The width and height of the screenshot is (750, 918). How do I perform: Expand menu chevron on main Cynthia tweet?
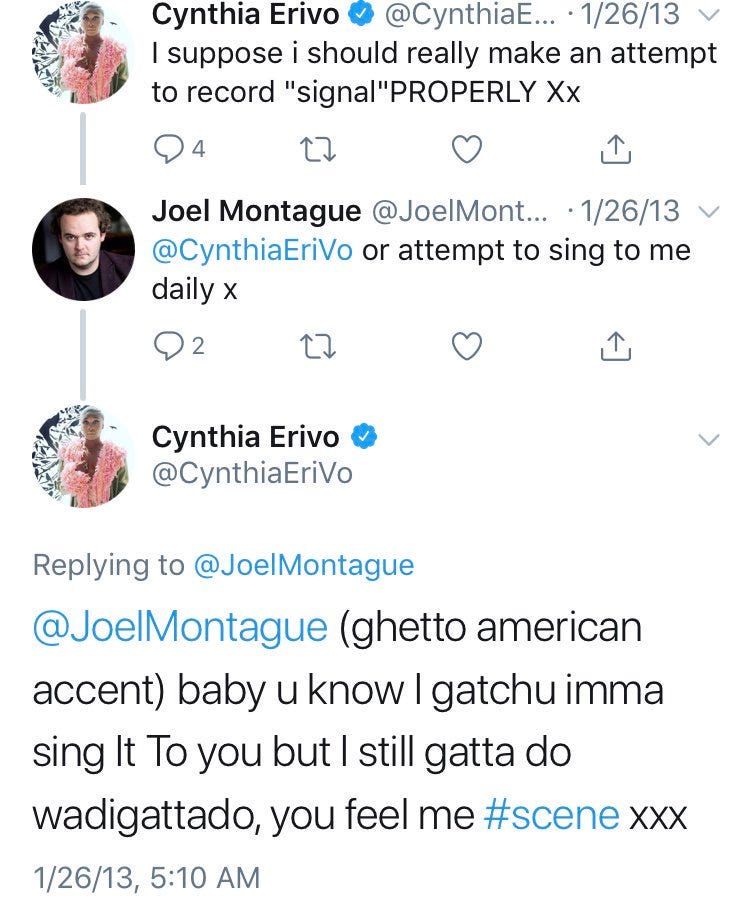point(708,439)
